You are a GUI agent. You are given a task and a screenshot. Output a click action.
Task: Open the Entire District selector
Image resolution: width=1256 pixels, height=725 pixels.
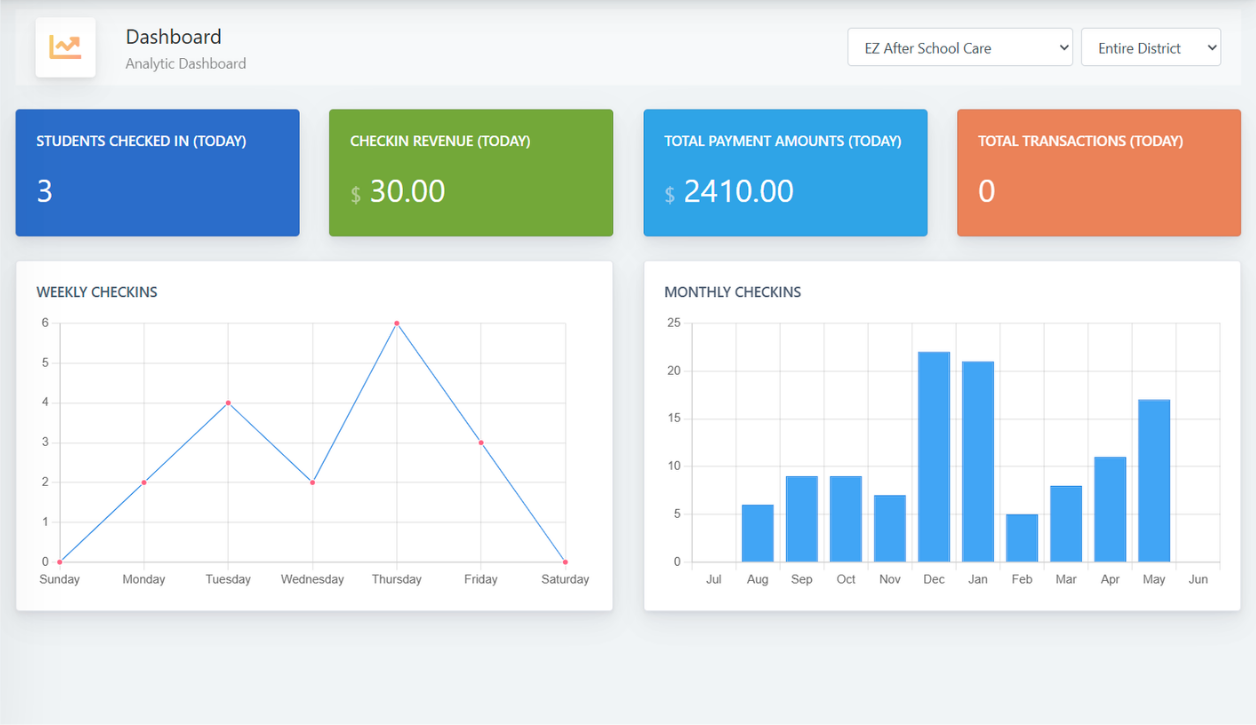pos(1150,46)
